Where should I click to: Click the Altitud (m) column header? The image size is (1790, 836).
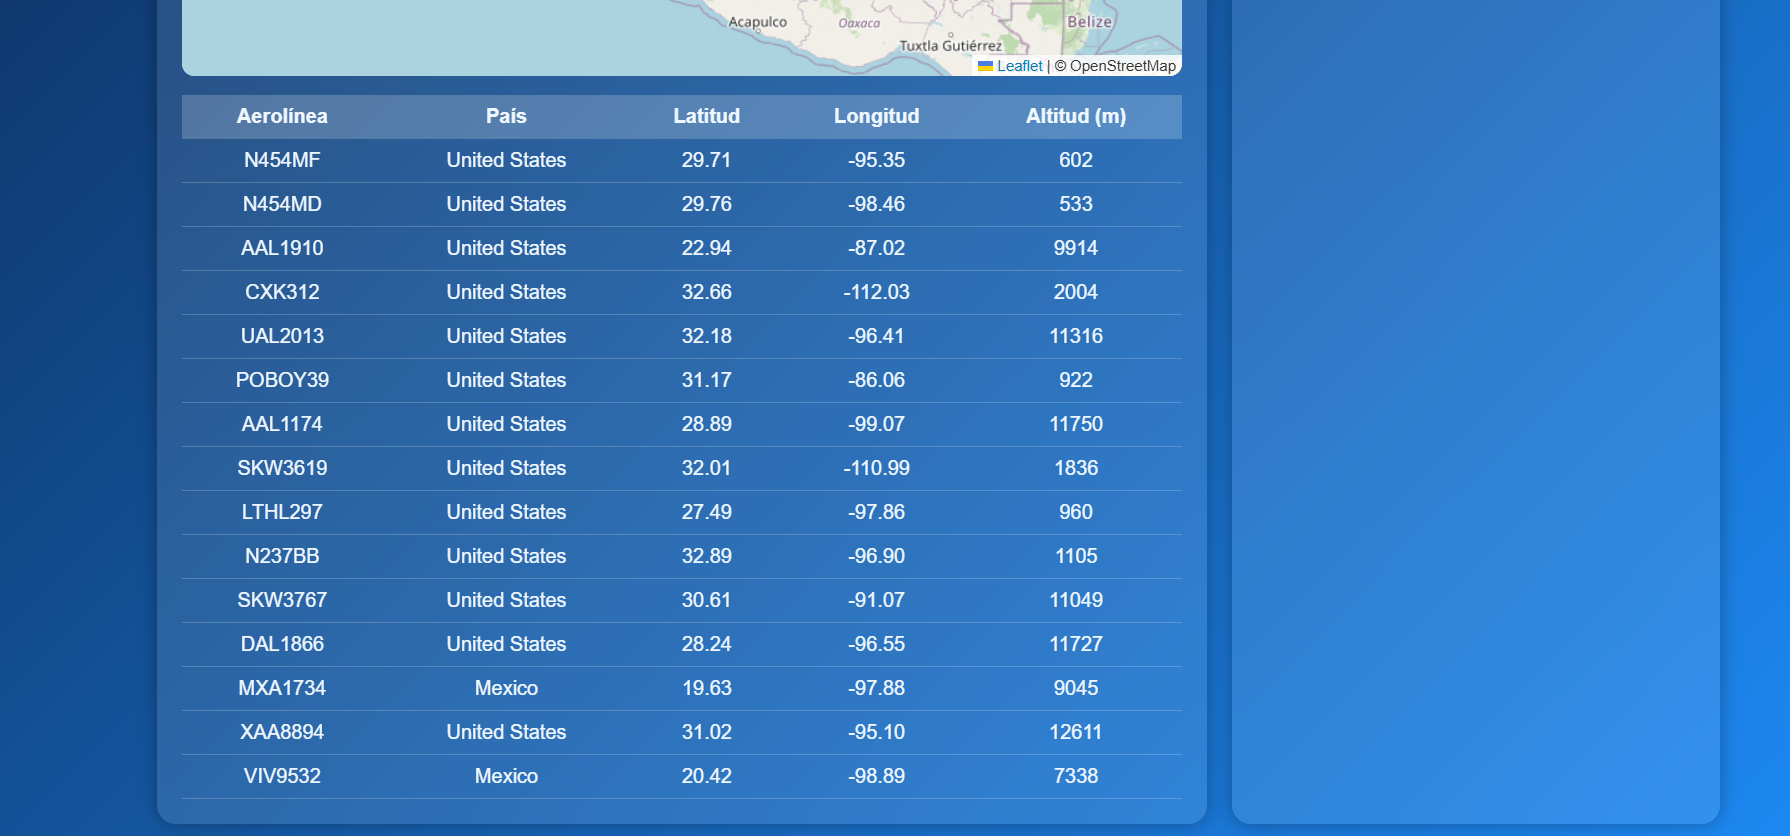(x=1076, y=116)
